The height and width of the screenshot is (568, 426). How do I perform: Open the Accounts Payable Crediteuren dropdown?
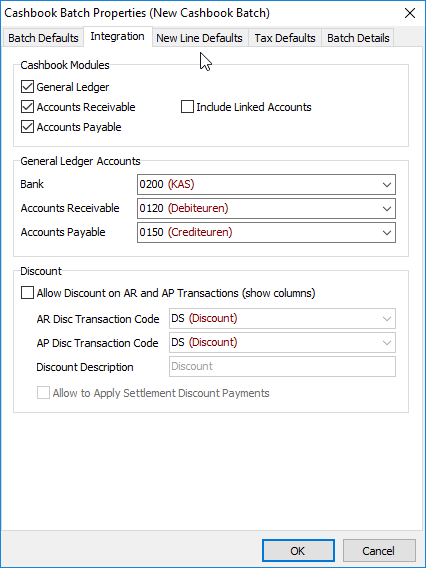387,232
